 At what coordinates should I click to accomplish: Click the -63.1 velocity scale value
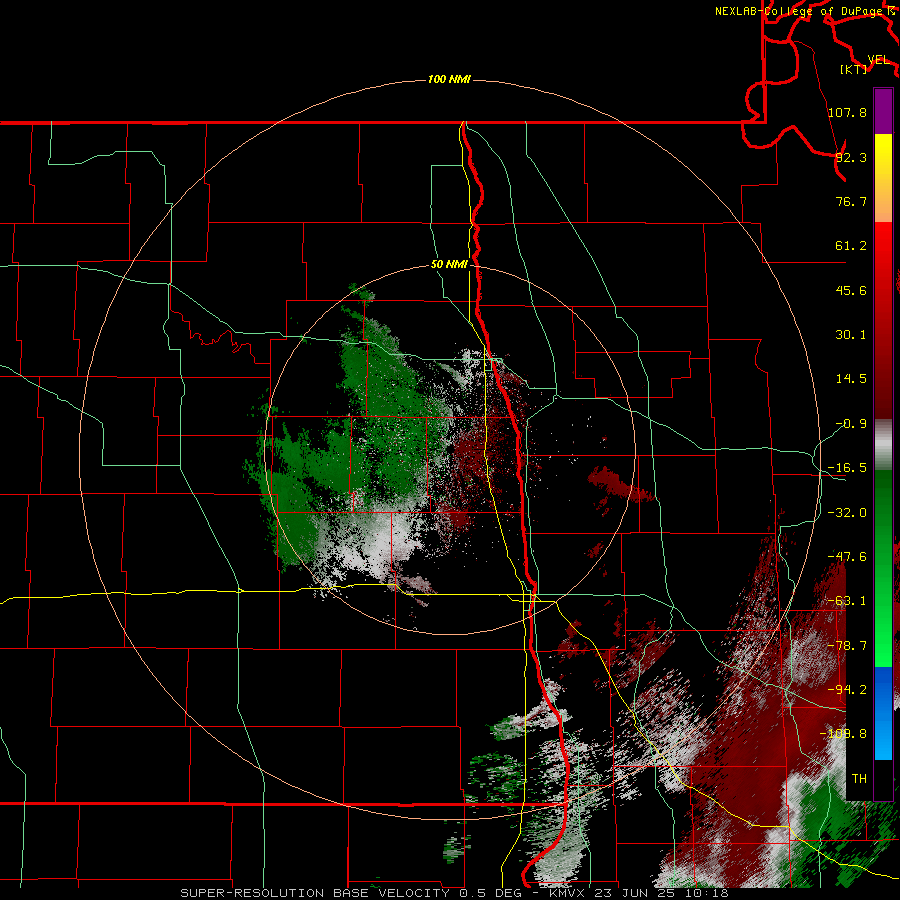coord(847,601)
